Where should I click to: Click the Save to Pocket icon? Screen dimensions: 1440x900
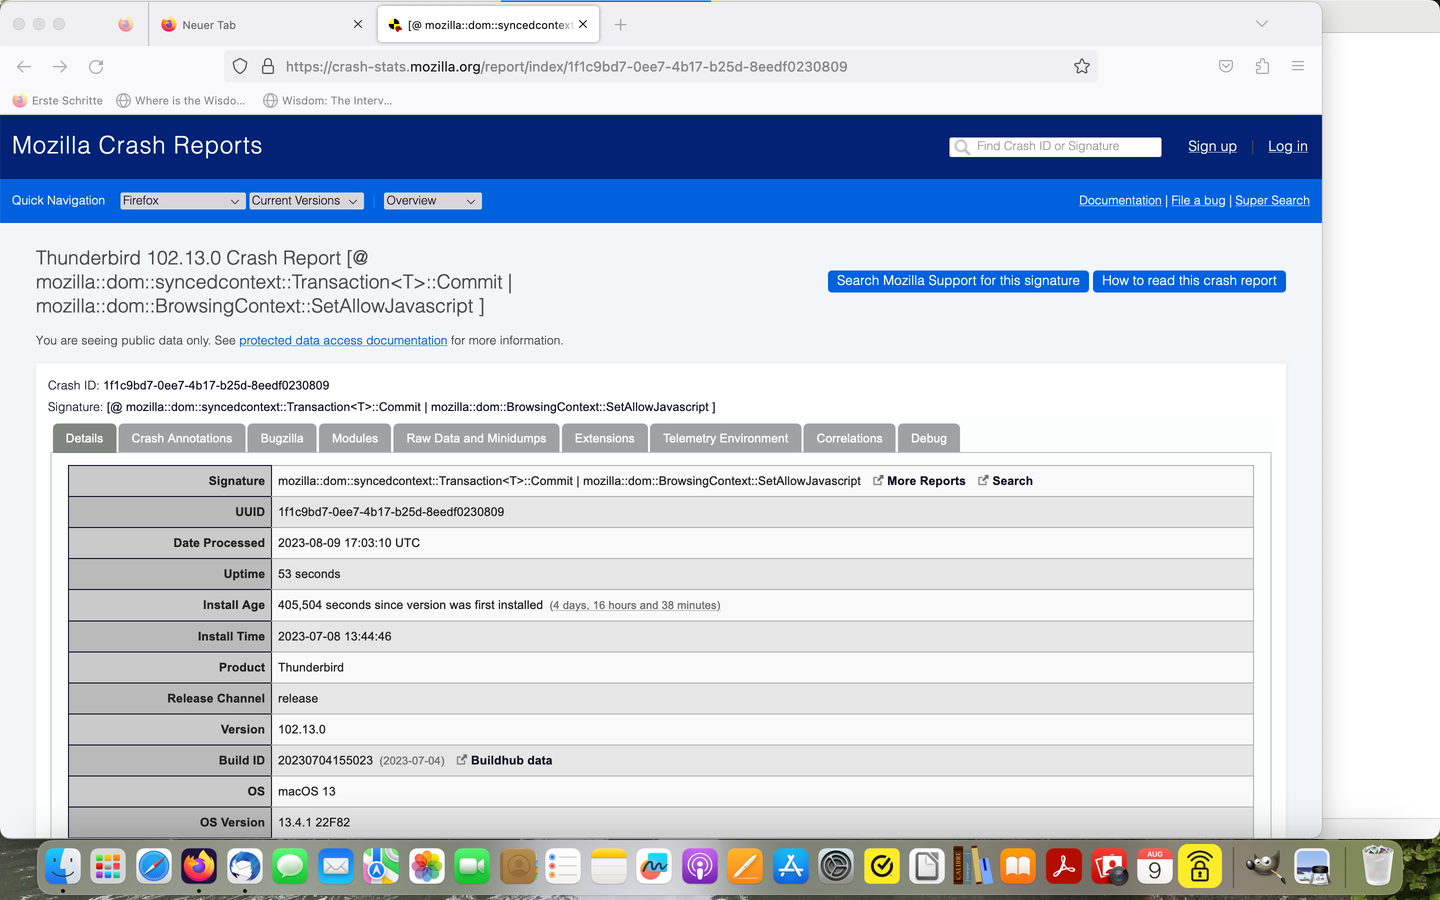(x=1226, y=66)
